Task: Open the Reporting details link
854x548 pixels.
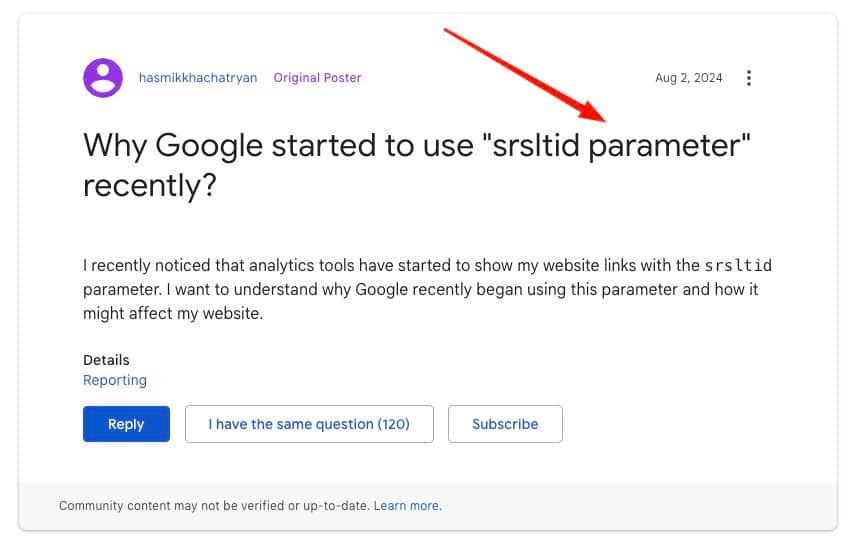Action: [x=115, y=380]
